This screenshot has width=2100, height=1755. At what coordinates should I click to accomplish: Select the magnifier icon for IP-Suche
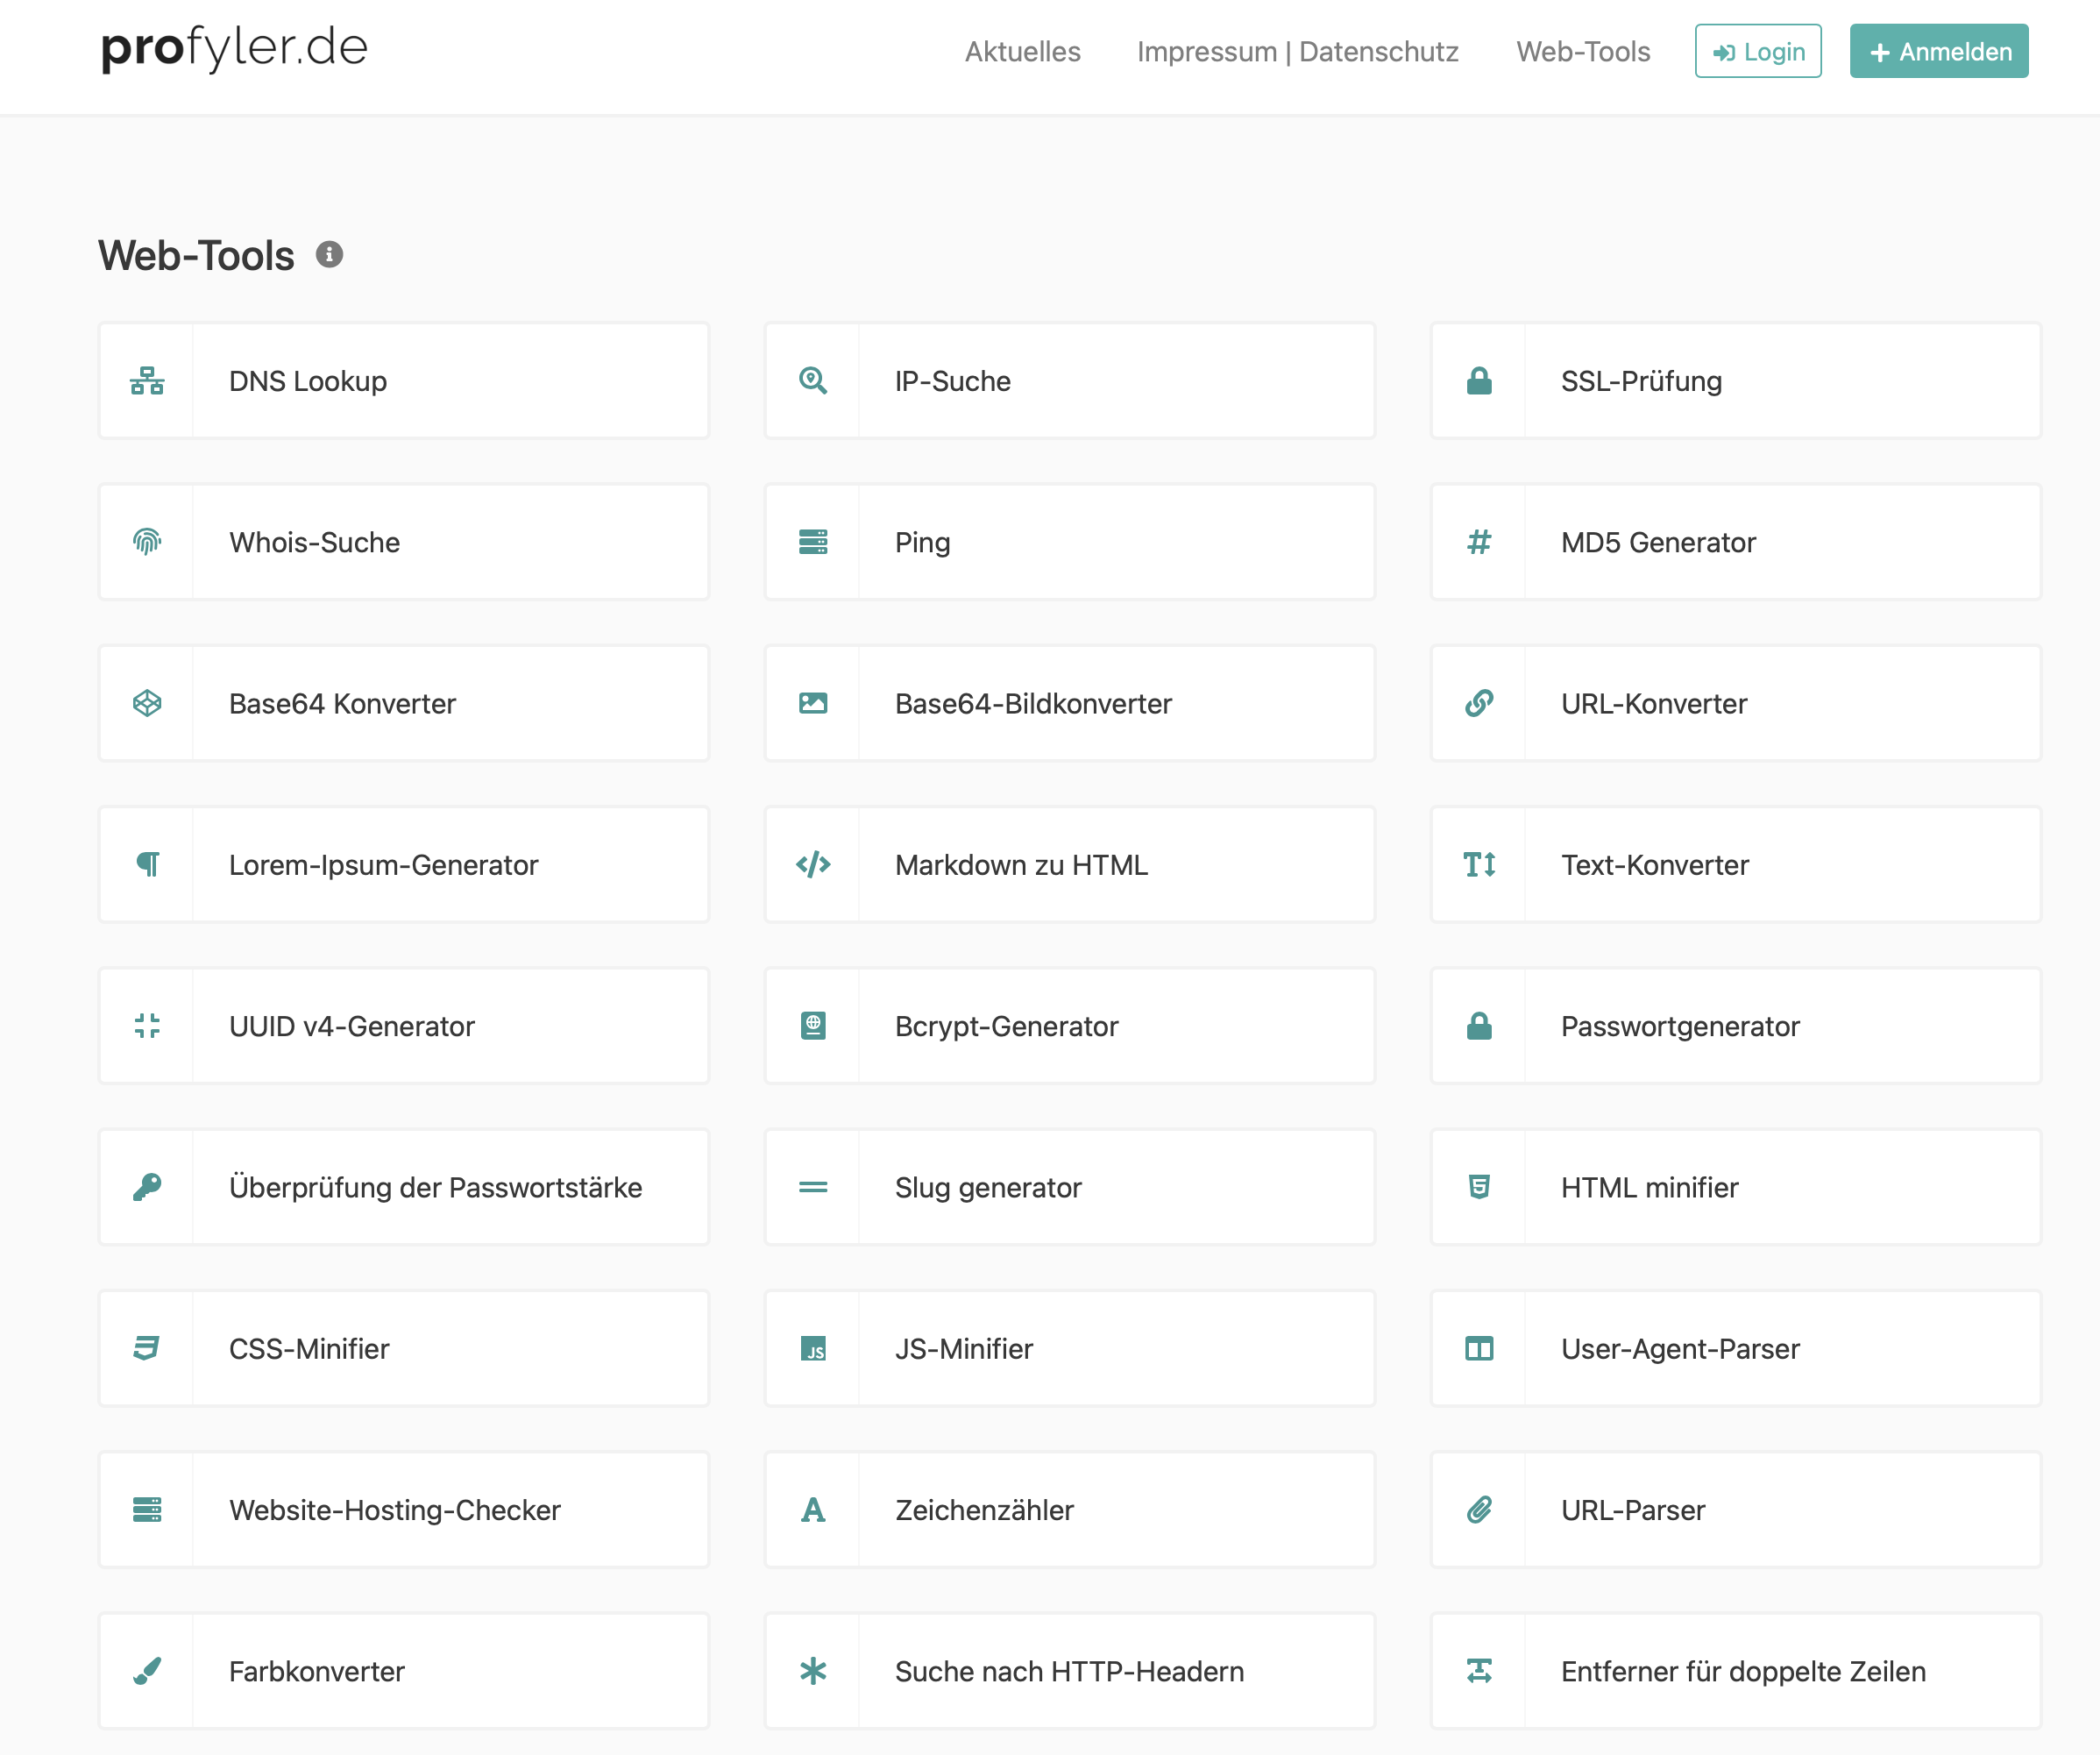point(812,381)
